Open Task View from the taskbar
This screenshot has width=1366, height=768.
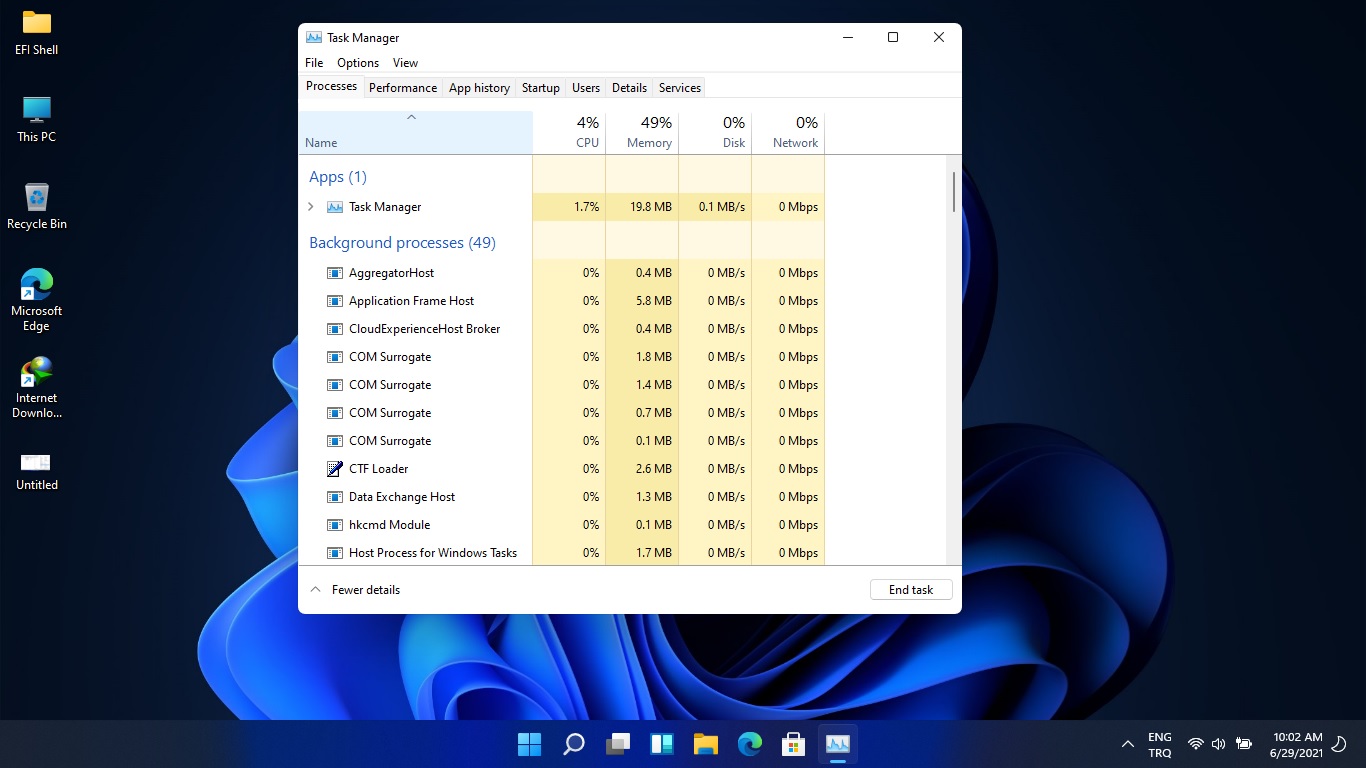618,744
